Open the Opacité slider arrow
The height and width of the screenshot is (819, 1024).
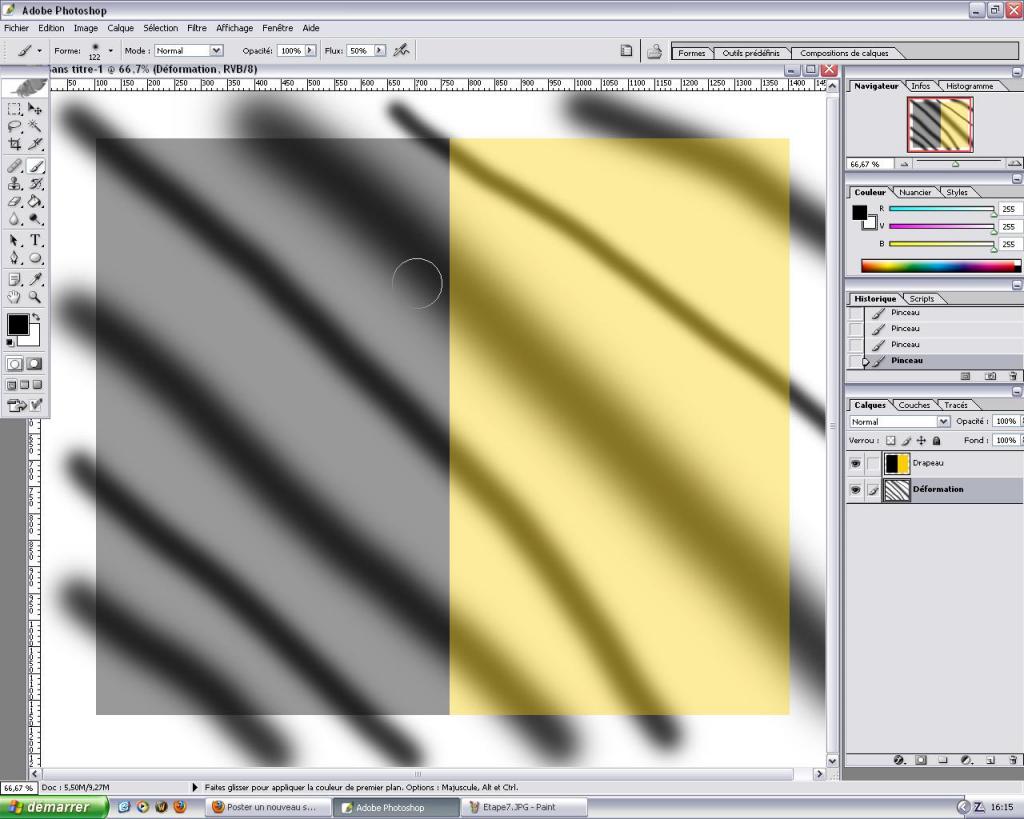[310, 50]
